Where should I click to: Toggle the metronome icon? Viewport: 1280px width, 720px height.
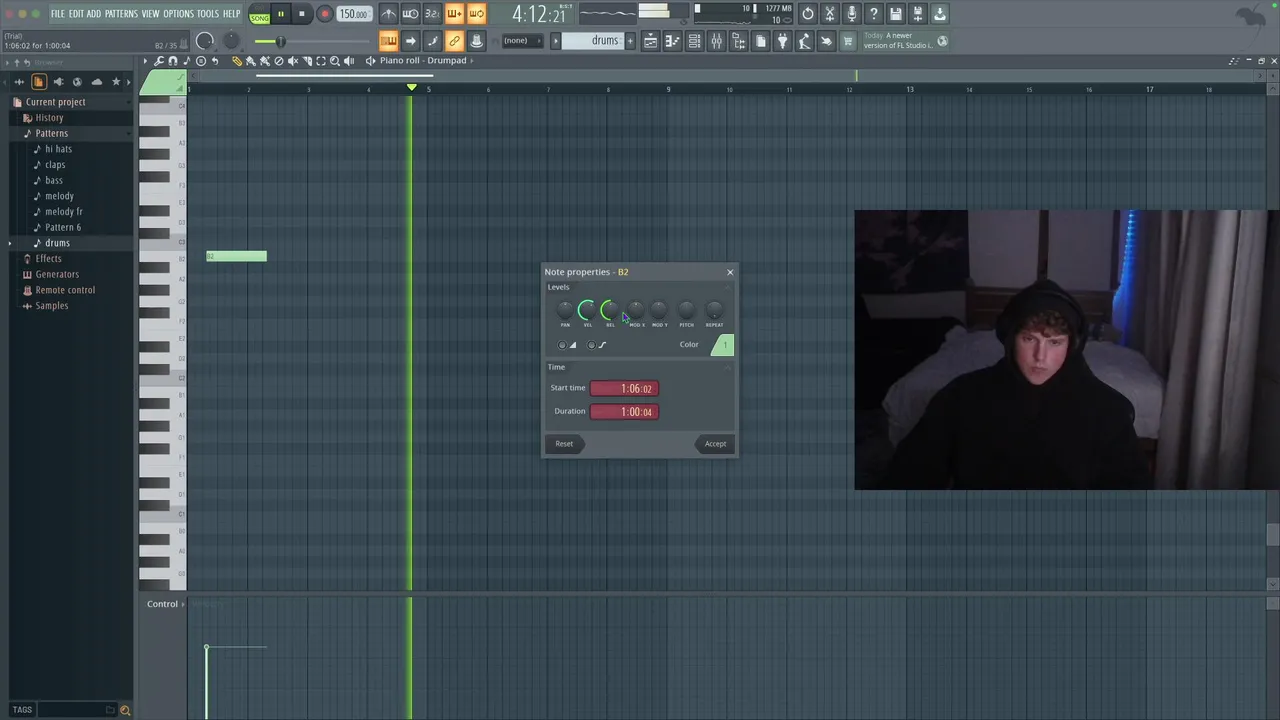click(389, 14)
